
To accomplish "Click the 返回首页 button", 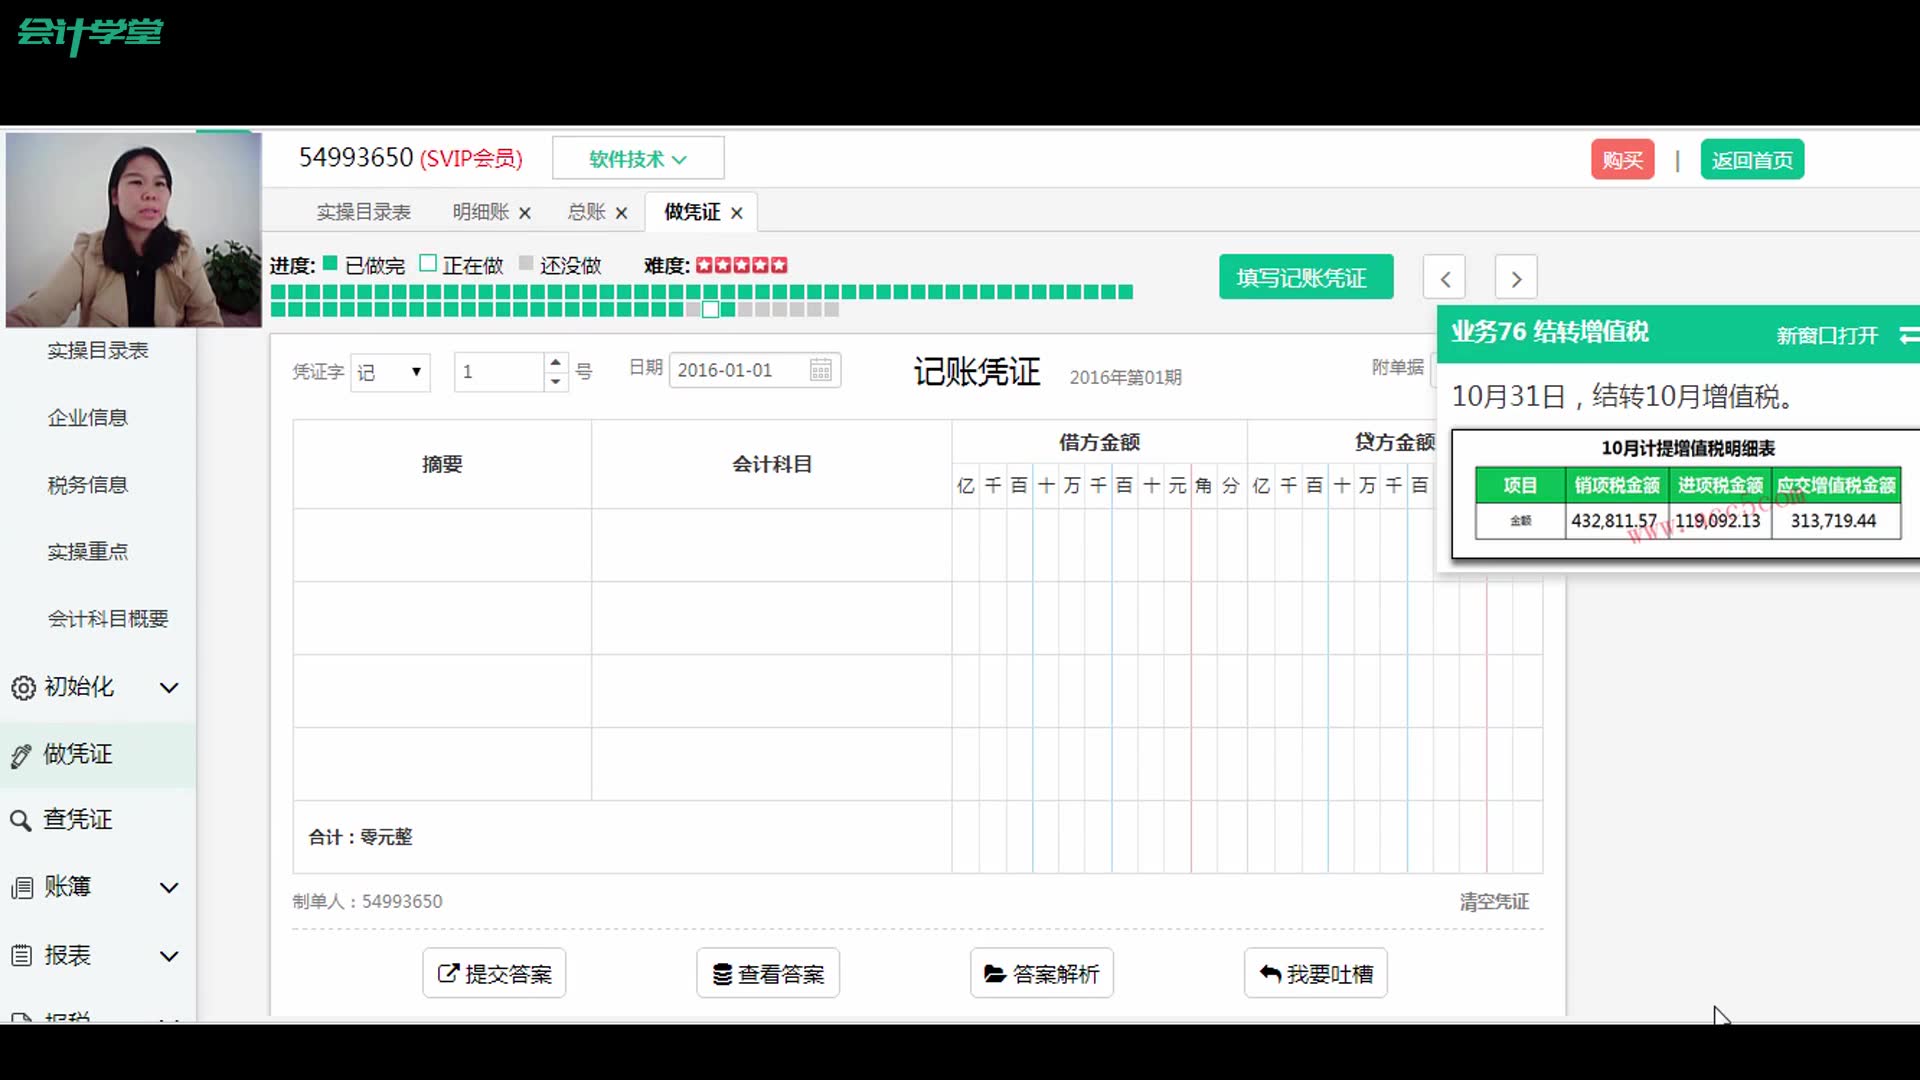I will (x=1752, y=160).
